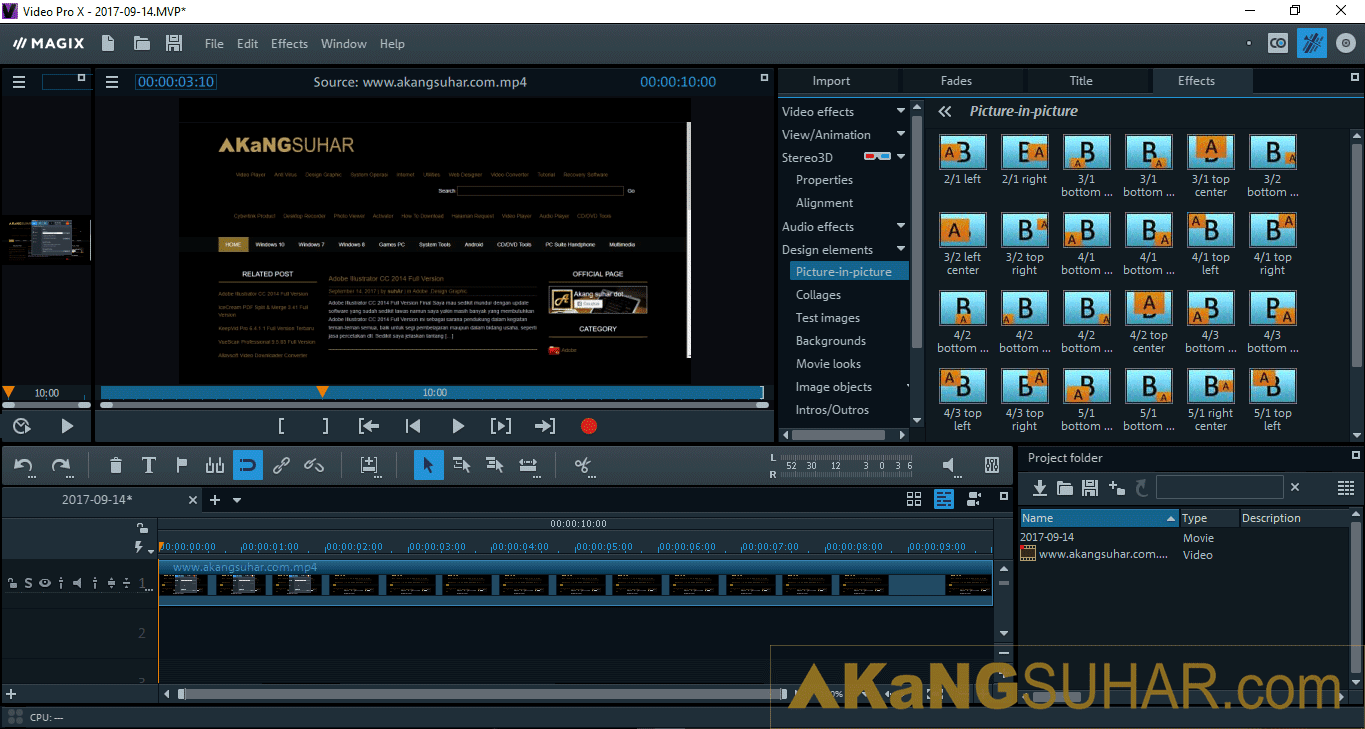The width and height of the screenshot is (1365, 729).
Task: Group objects with the chain link icon
Action: click(x=281, y=465)
